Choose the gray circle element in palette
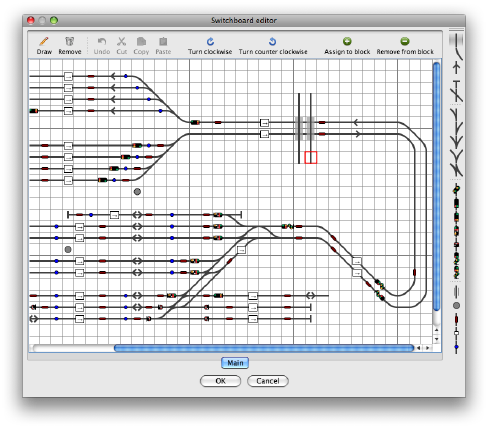This screenshot has width=488, height=428. pyautogui.click(x=456, y=305)
